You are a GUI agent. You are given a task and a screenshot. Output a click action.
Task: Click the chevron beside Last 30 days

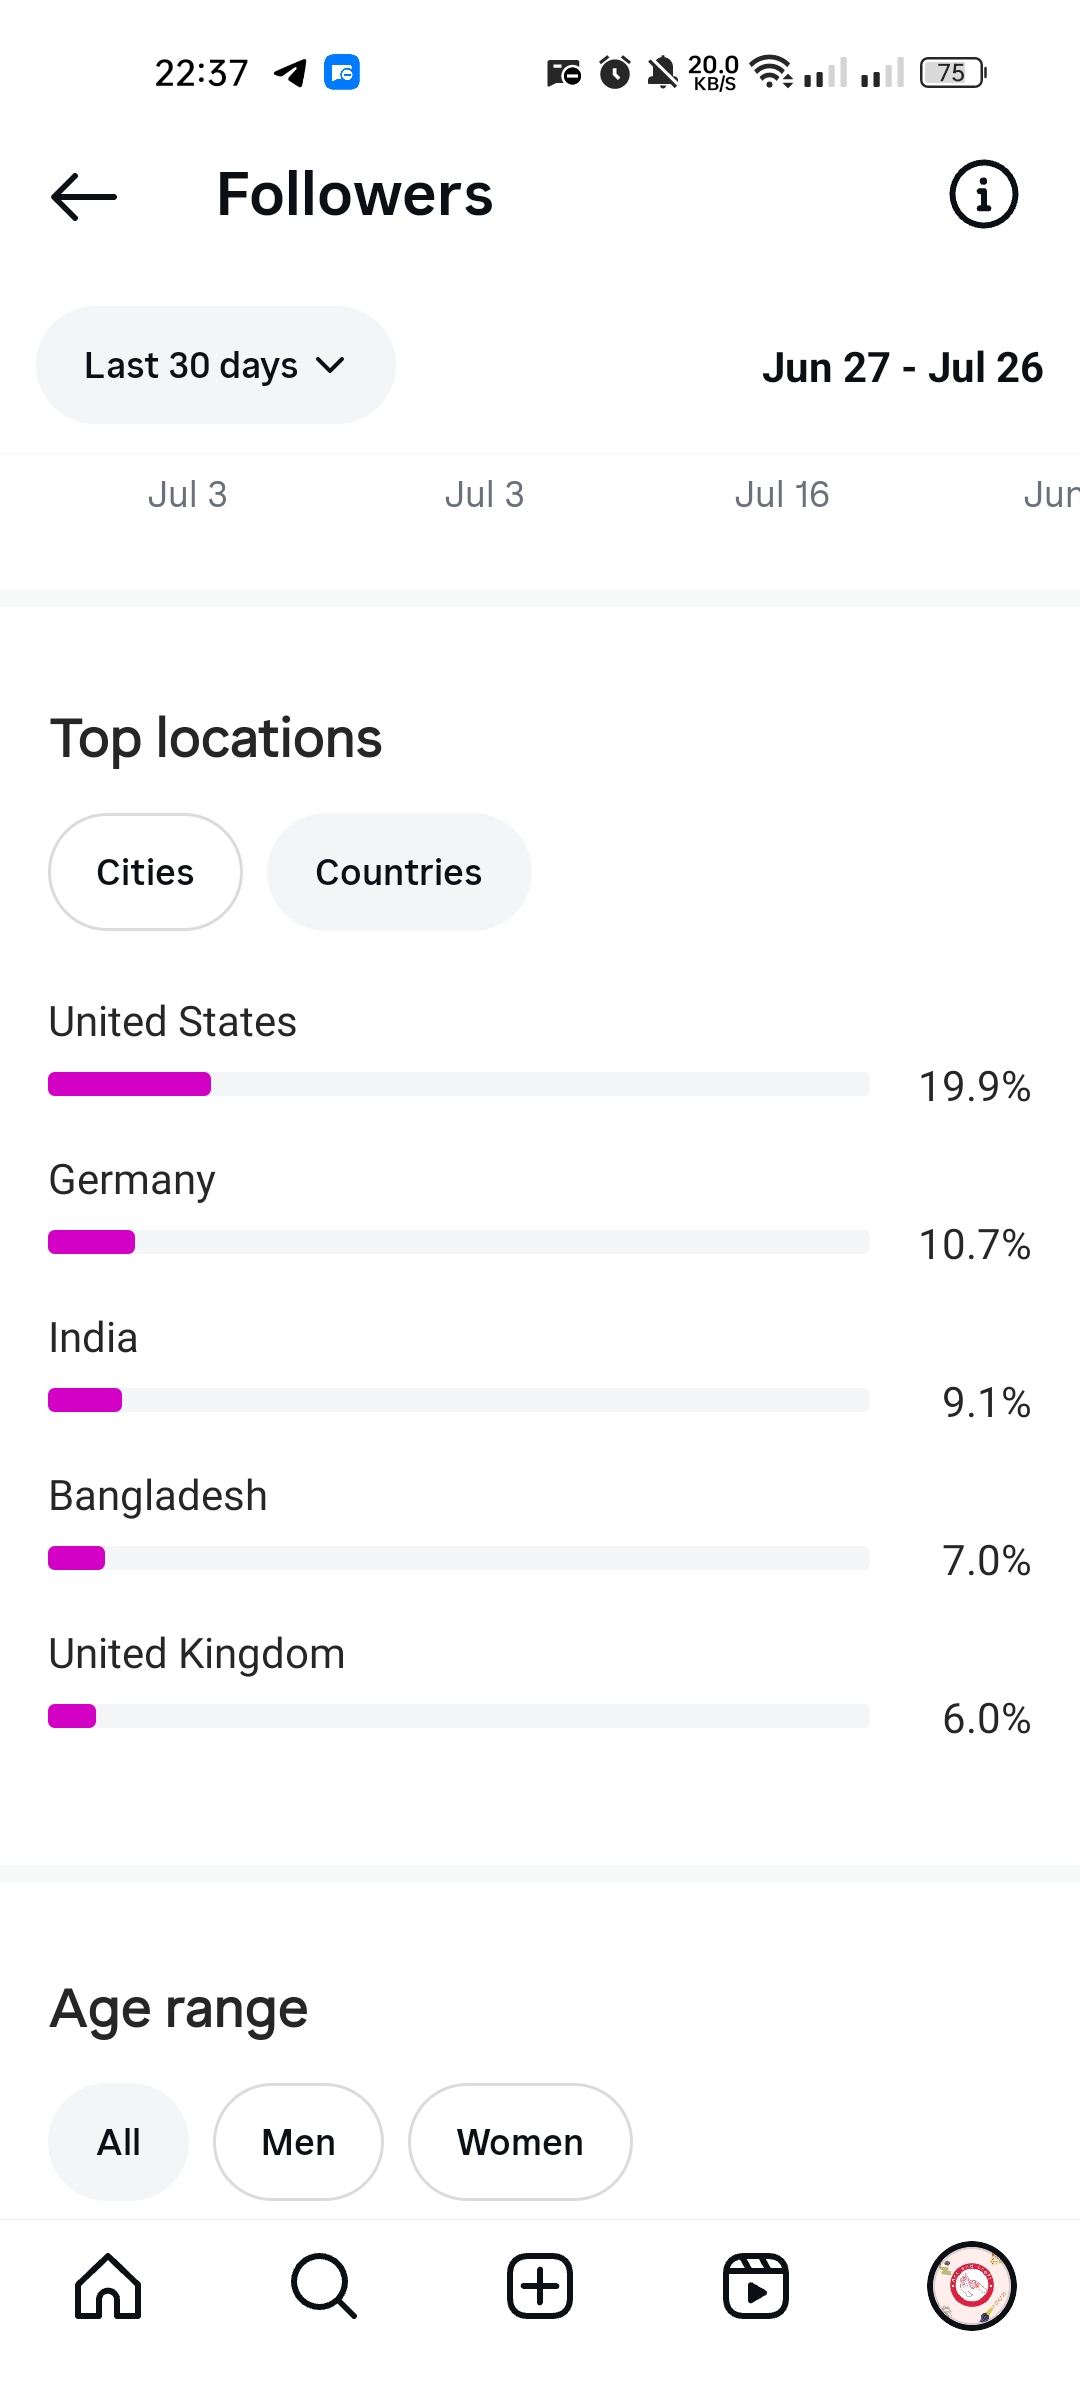(x=330, y=366)
